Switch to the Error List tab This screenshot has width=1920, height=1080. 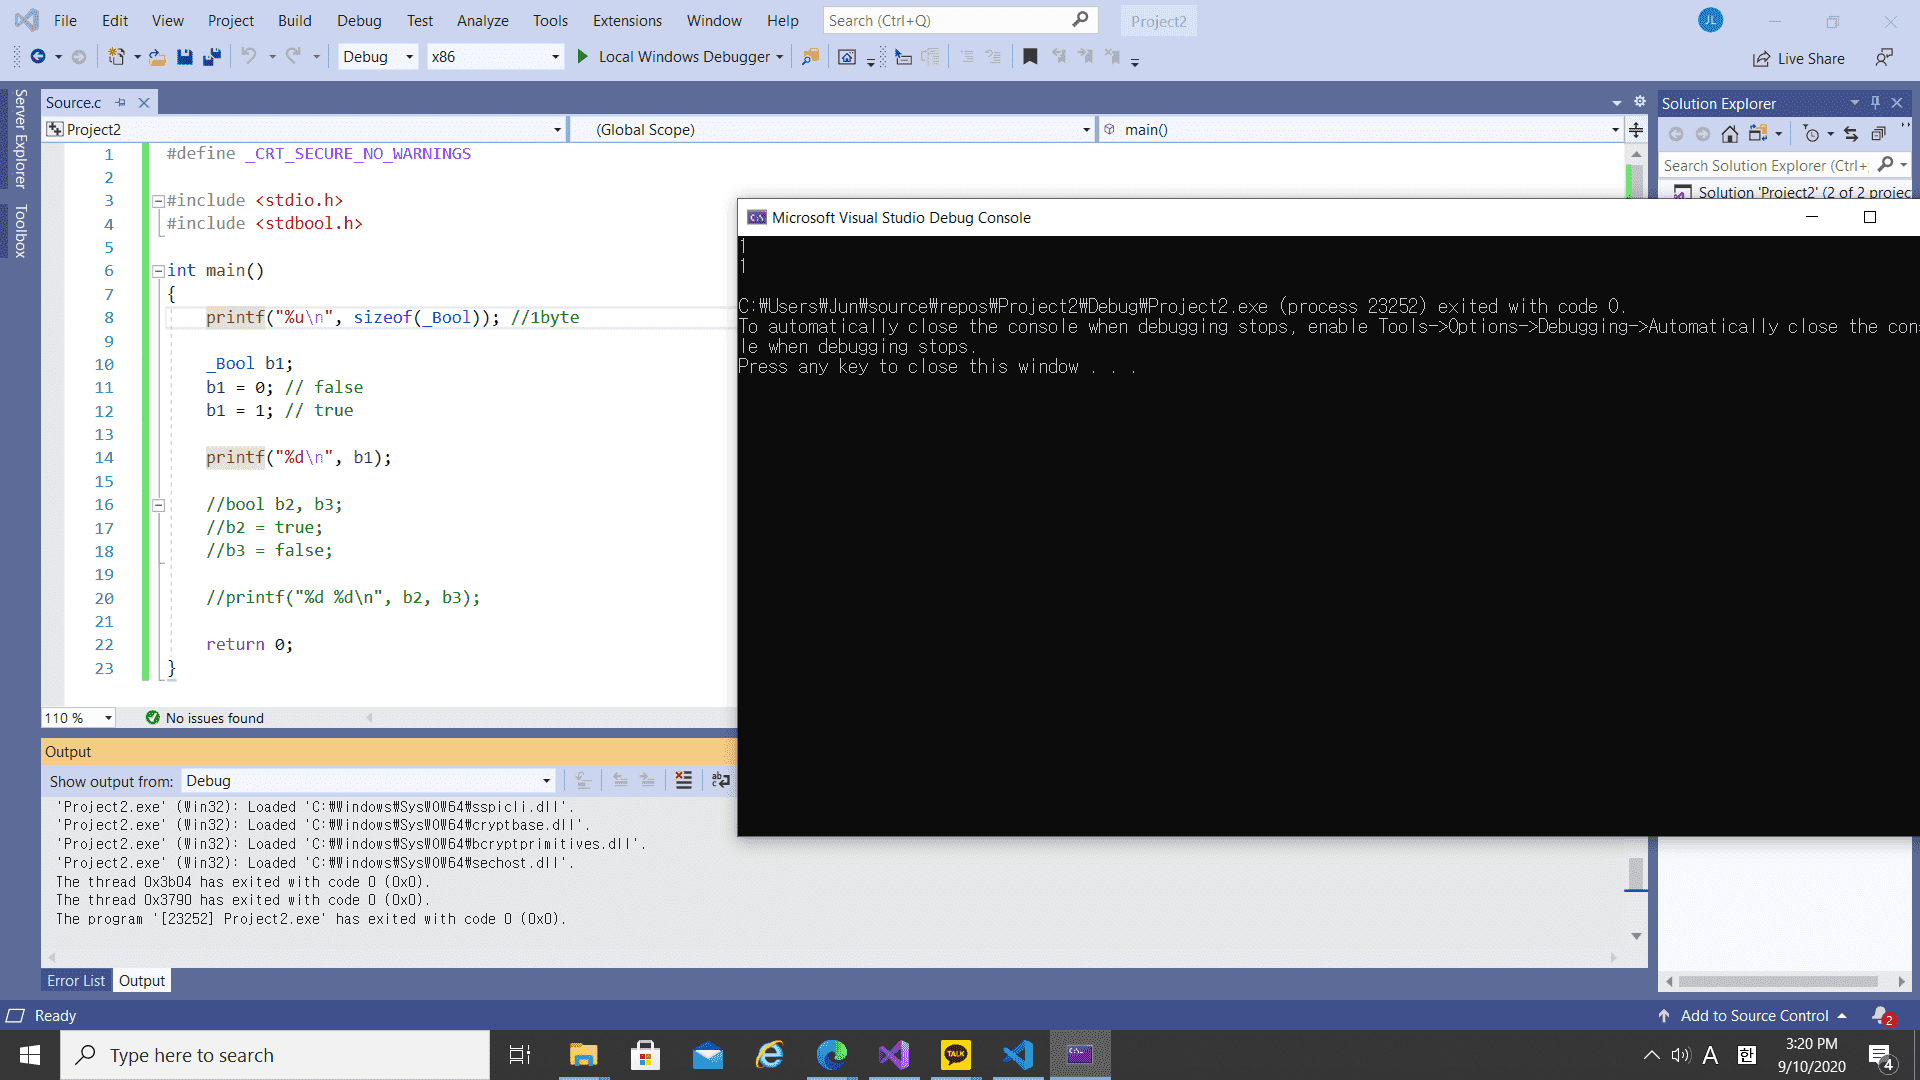[76, 981]
